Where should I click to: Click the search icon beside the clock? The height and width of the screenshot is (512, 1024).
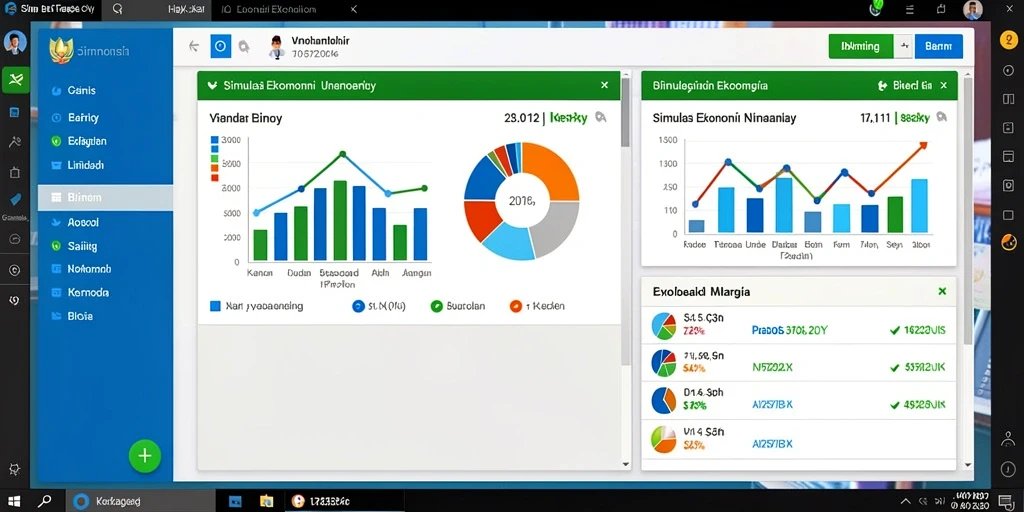tap(244, 46)
